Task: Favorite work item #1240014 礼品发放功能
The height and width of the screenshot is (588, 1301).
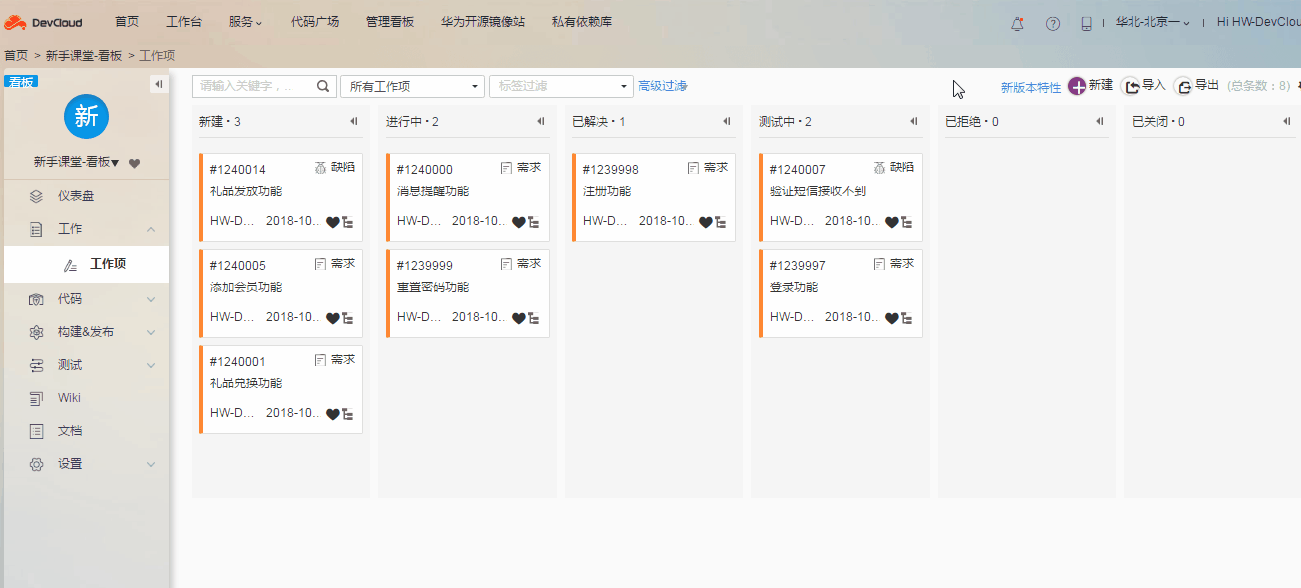Action: click(x=331, y=221)
